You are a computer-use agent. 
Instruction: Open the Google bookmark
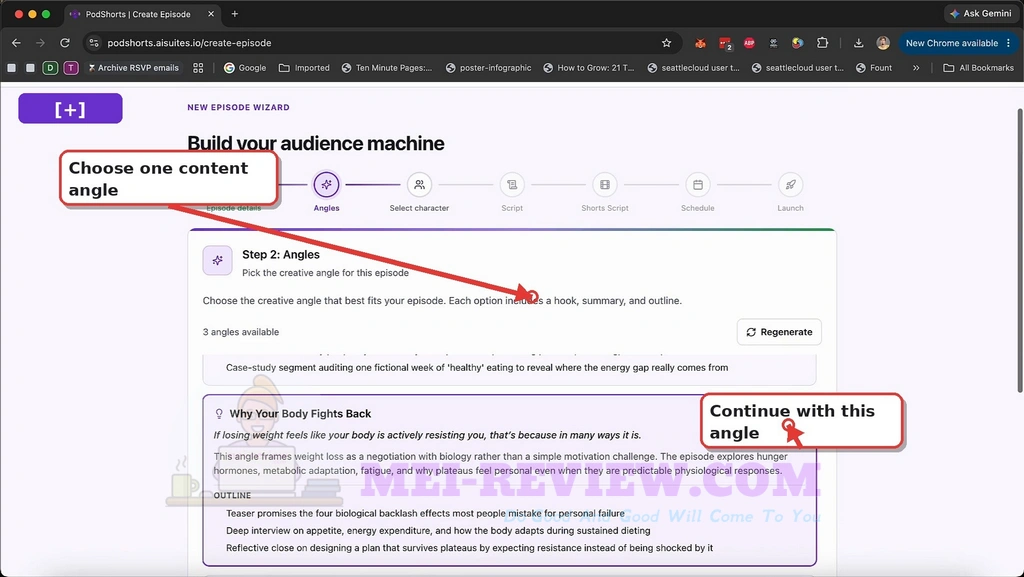(245, 68)
